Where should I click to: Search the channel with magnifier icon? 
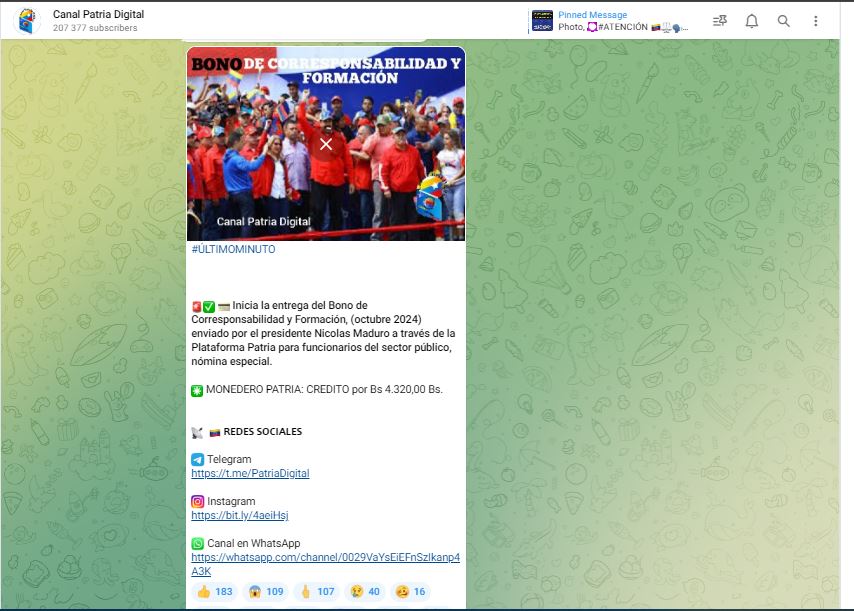point(783,21)
